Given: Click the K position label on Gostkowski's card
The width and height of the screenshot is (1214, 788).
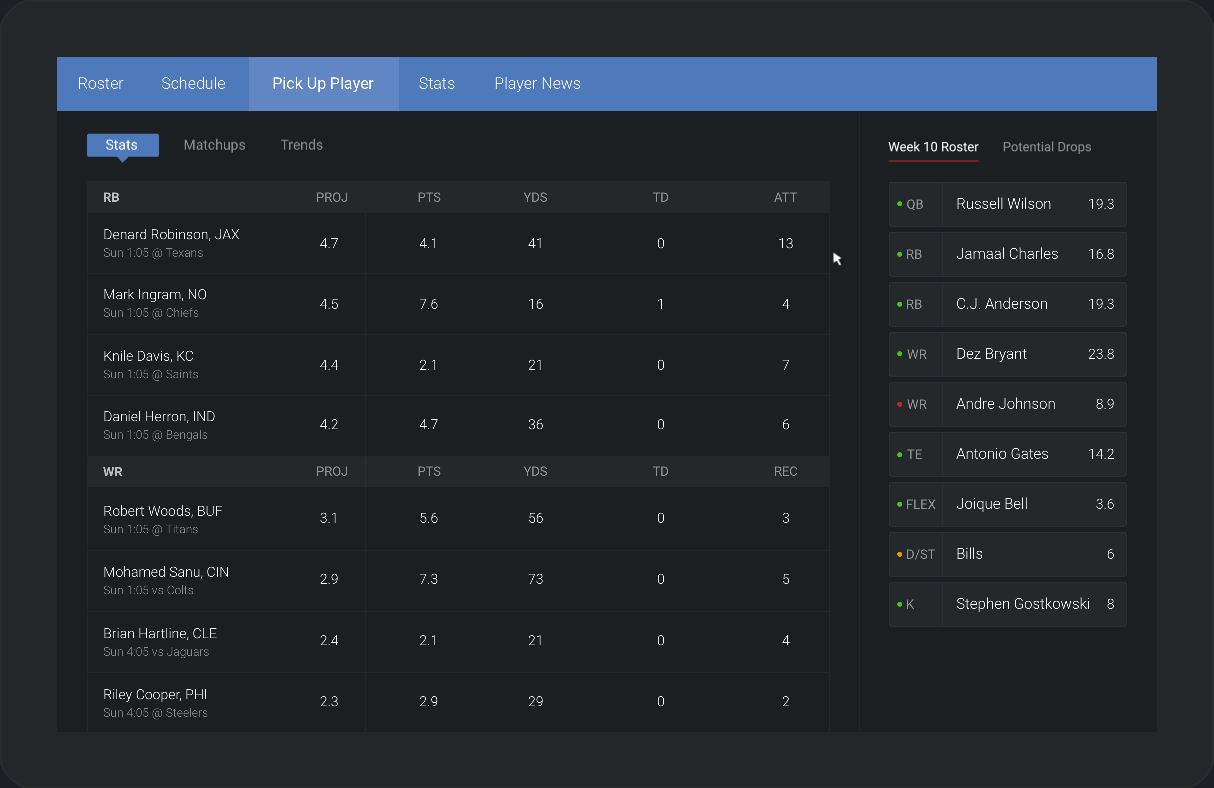Looking at the screenshot, I should 910,604.
